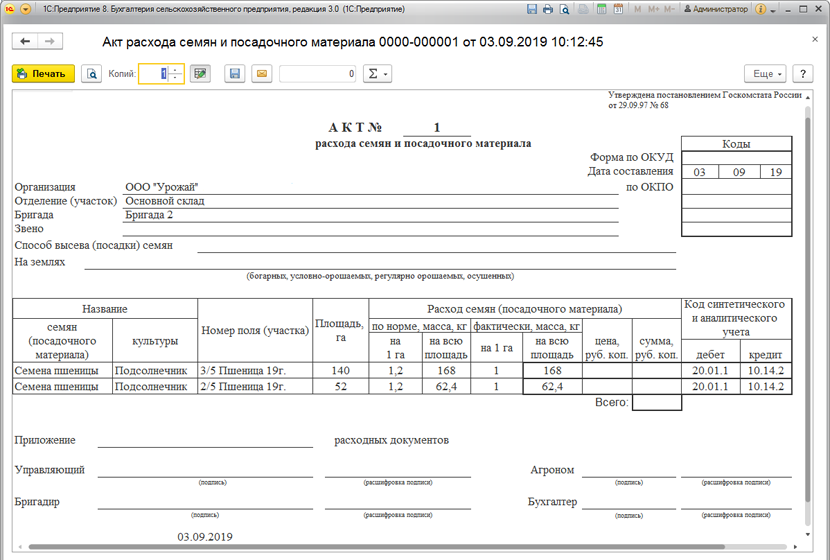
Task: Go forward with the right arrow button
Action: point(50,41)
